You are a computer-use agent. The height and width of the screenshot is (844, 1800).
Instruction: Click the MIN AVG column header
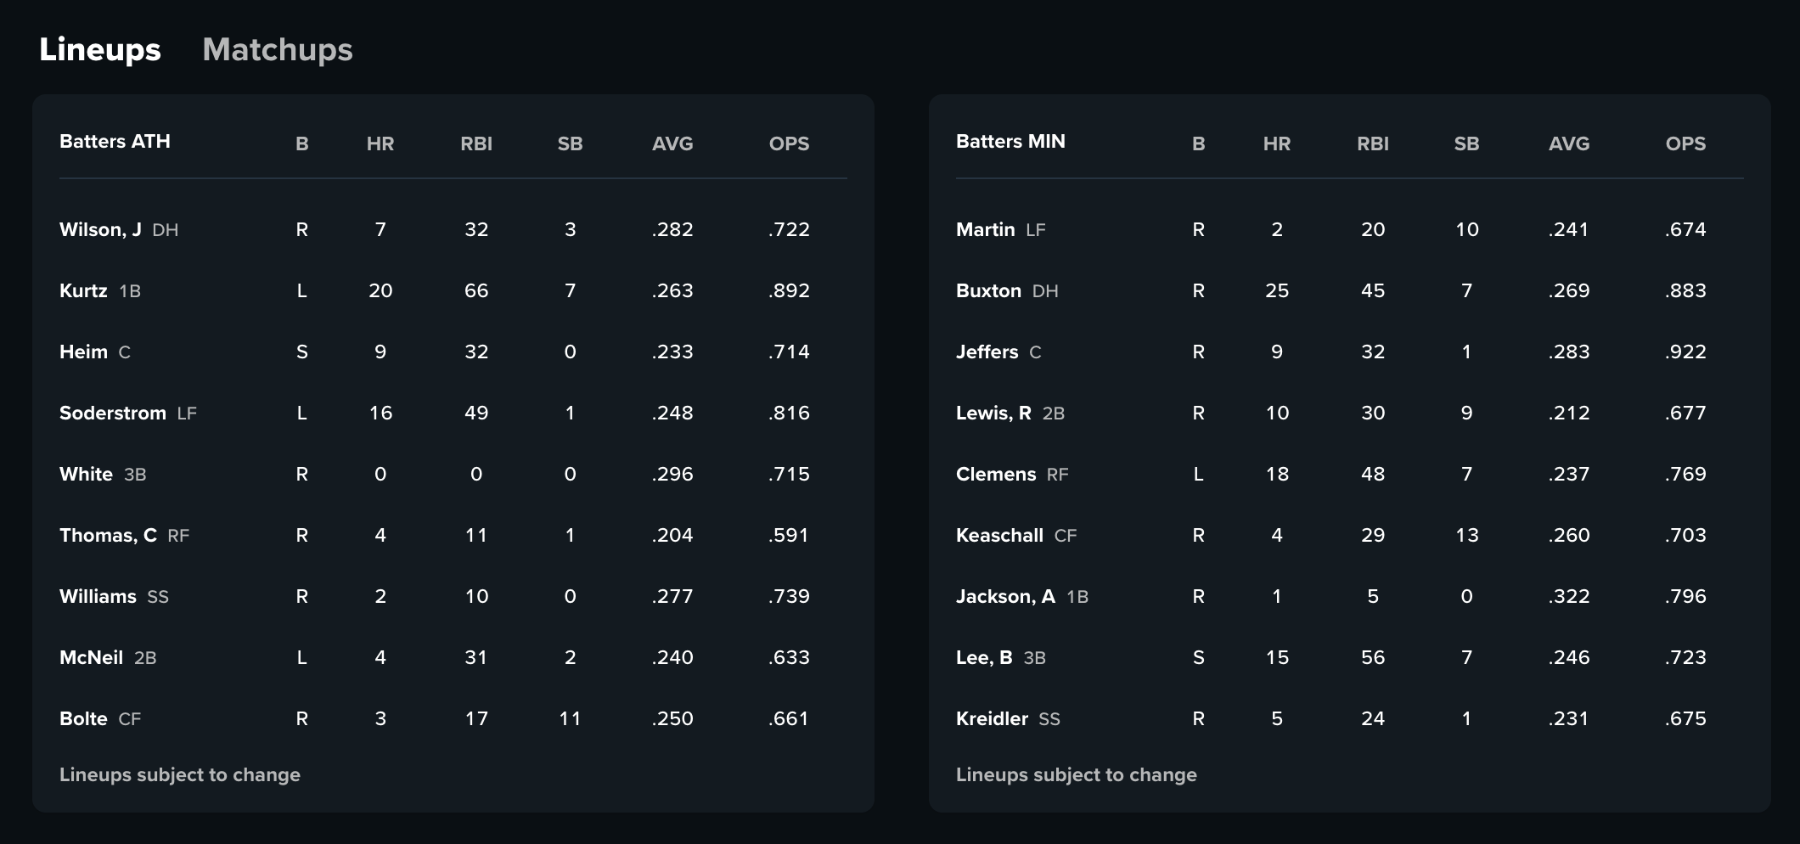[1569, 143]
